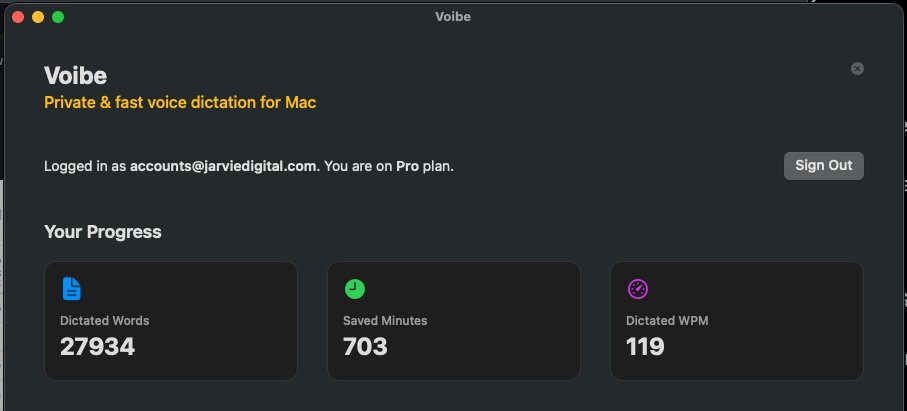Close the window with the red button

(x=18, y=17)
